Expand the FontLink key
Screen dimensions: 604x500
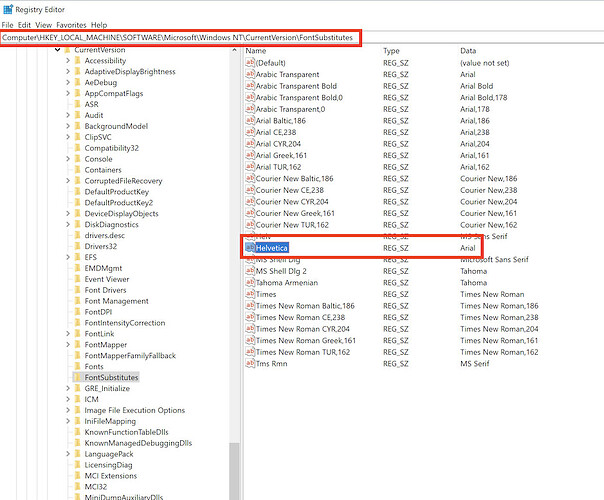pos(68,334)
